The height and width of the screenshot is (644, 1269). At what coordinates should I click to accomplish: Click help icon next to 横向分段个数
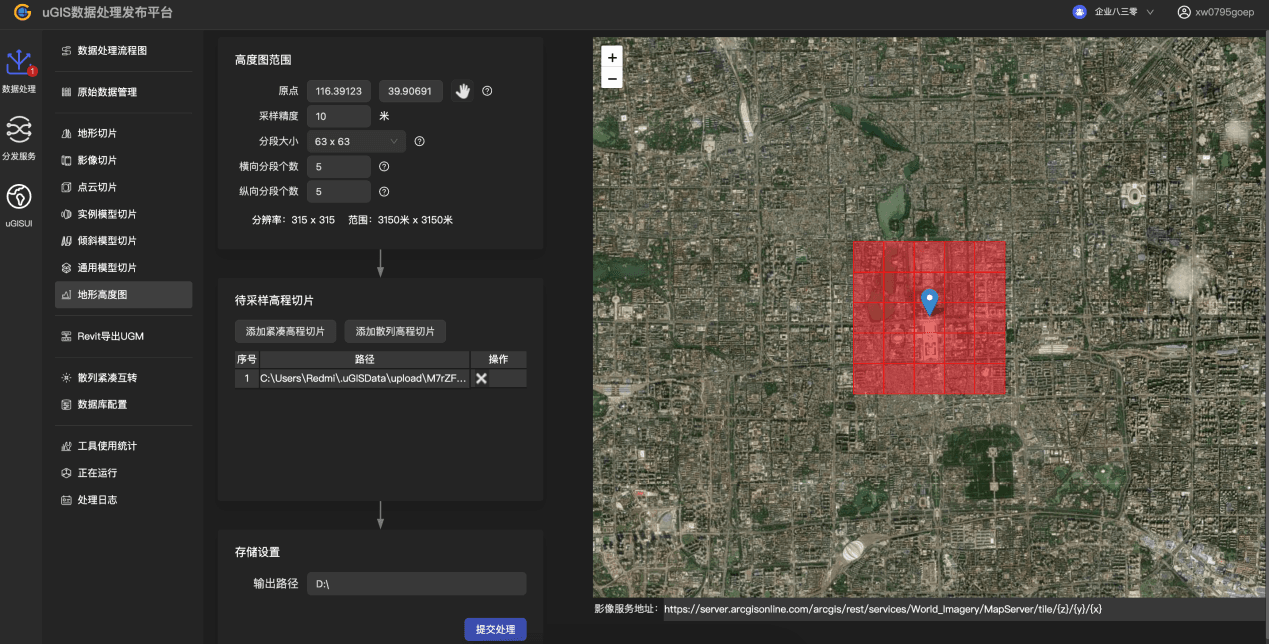384,167
